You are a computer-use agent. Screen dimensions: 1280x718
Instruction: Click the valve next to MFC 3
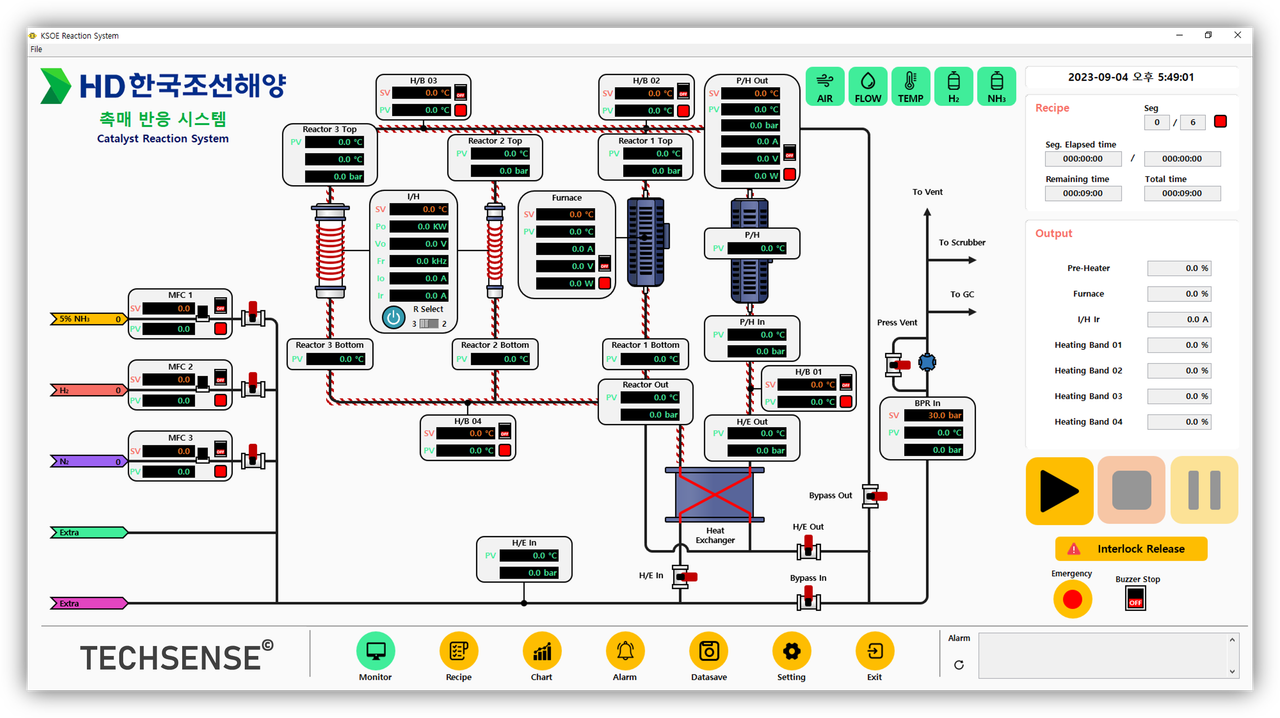pyautogui.click(x=253, y=457)
